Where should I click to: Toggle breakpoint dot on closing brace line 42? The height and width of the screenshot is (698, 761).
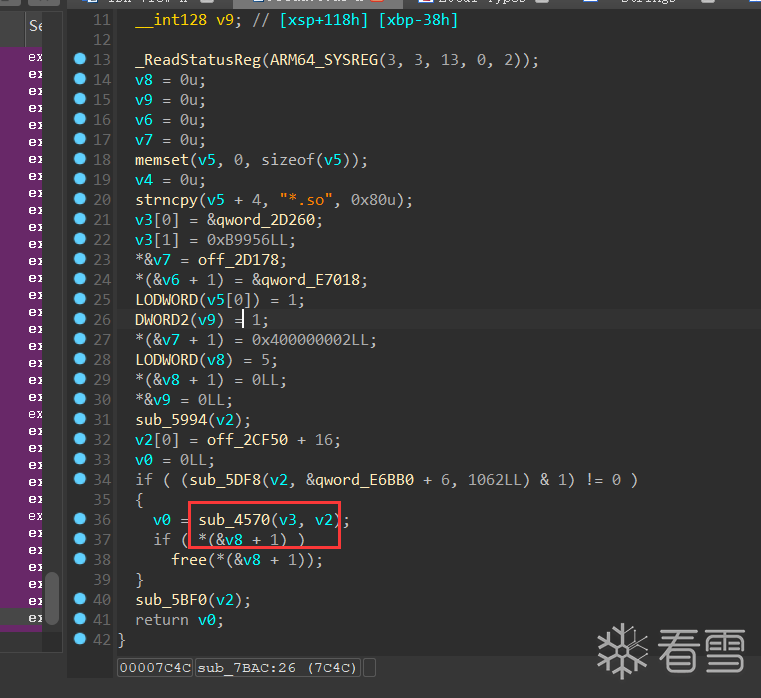coord(80,639)
